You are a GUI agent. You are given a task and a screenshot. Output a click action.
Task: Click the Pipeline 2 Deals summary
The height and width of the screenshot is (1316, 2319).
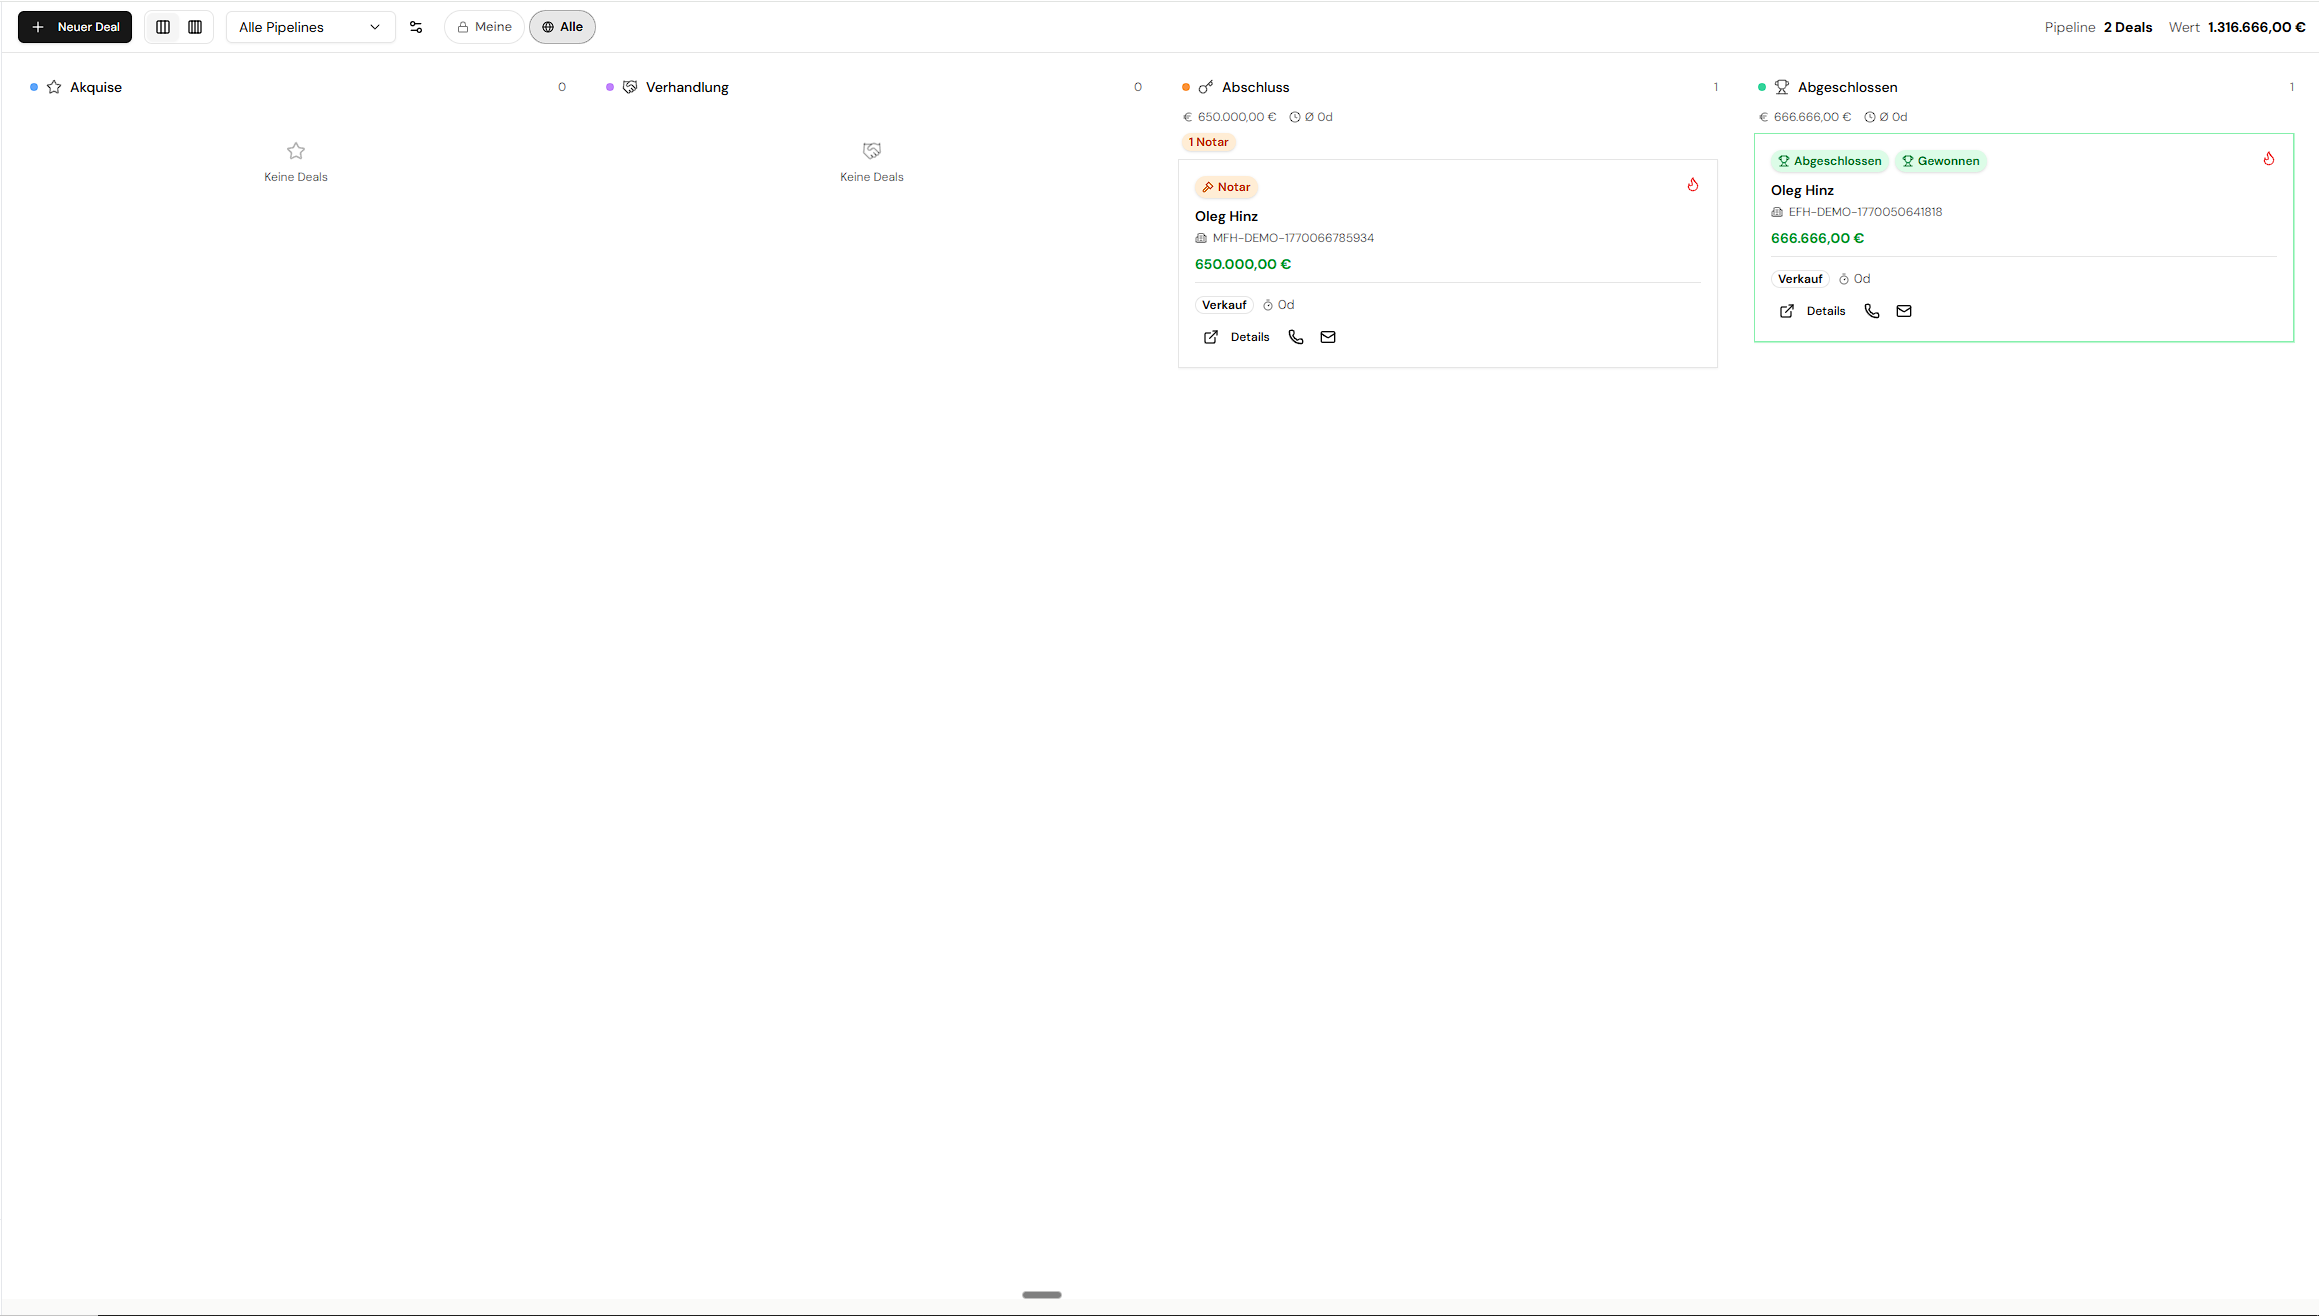click(x=2098, y=27)
